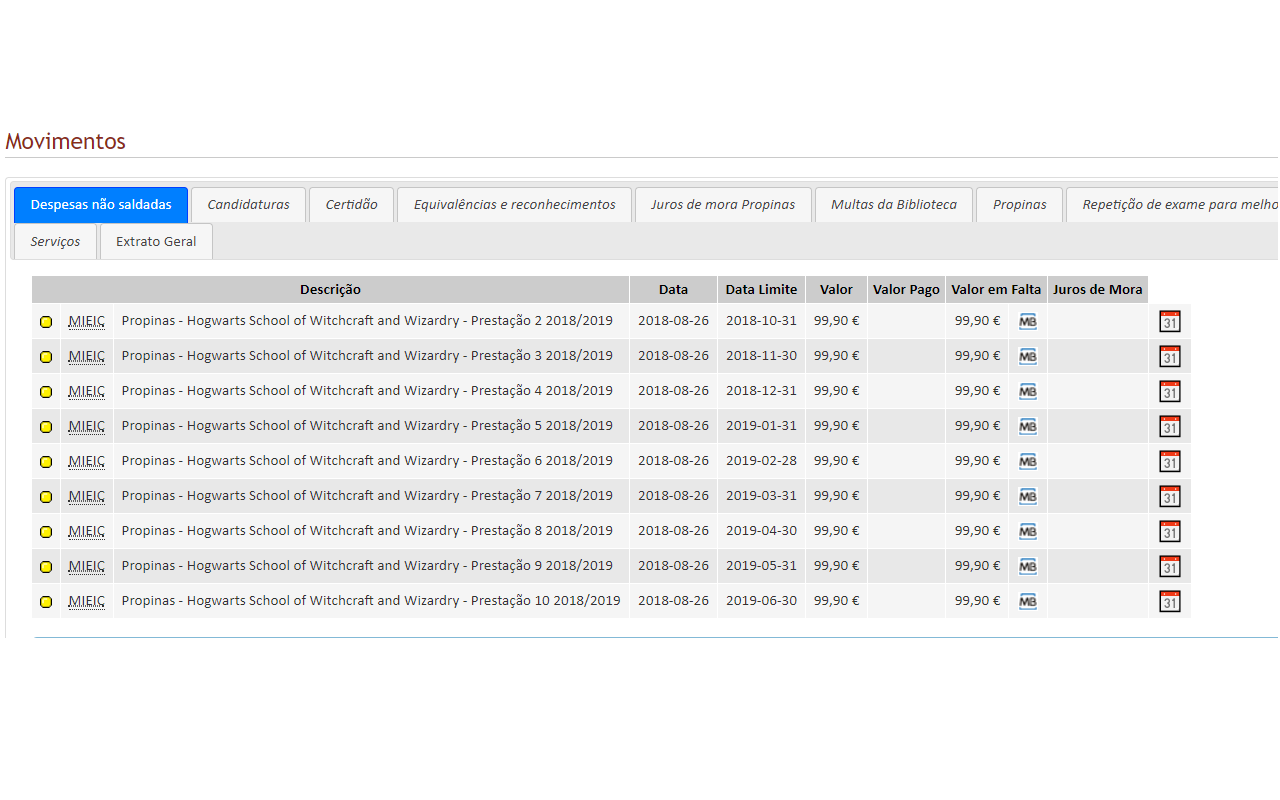Viewport: 1280px width, 800px height.
Task: Click the Valor Pago column header
Action: coord(906,290)
